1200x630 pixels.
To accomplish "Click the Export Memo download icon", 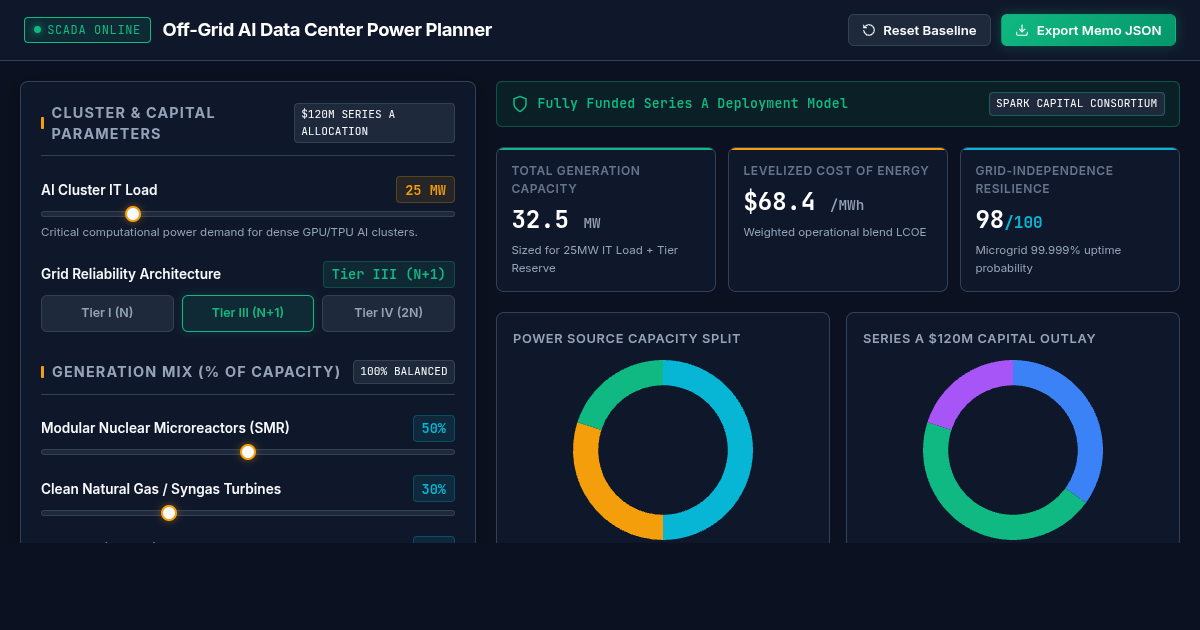I will 1022,30.
